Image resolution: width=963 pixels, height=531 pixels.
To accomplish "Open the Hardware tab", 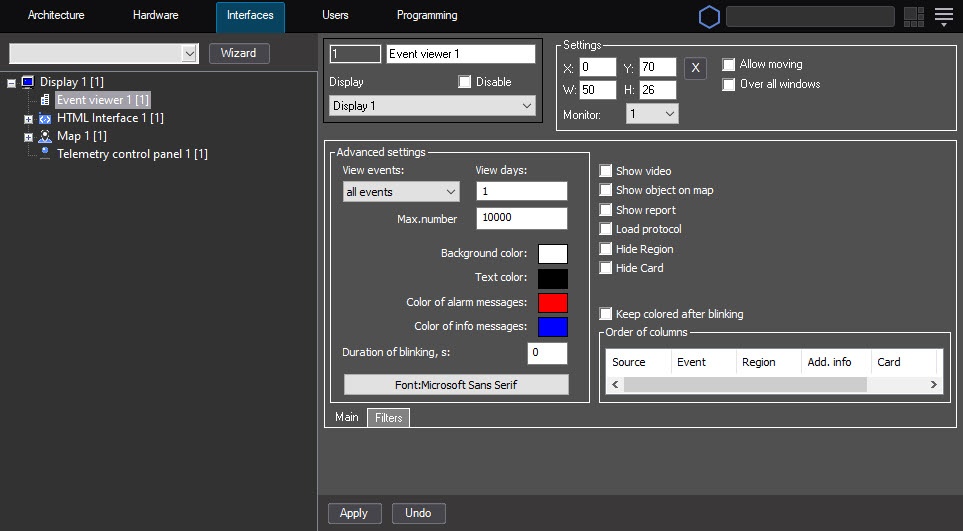I will click(x=155, y=16).
